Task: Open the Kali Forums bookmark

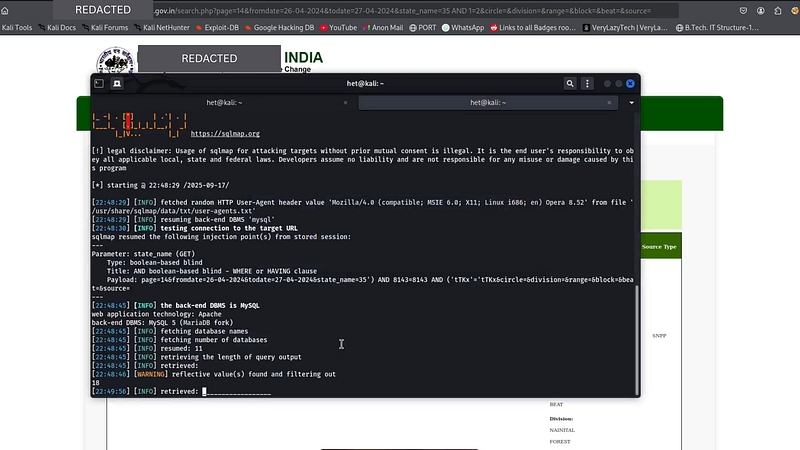Action: (x=105, y=28)
